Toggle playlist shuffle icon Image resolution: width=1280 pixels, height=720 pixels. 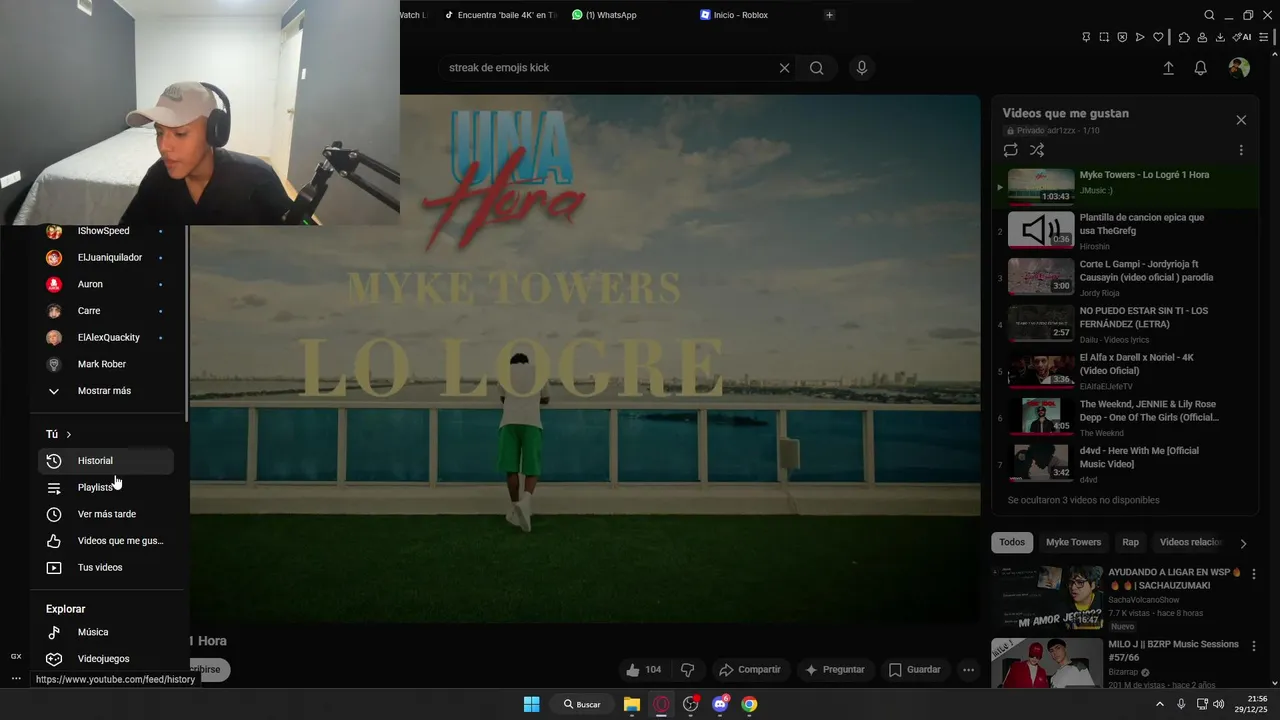pyautogui.click(x=1037, y=150)
